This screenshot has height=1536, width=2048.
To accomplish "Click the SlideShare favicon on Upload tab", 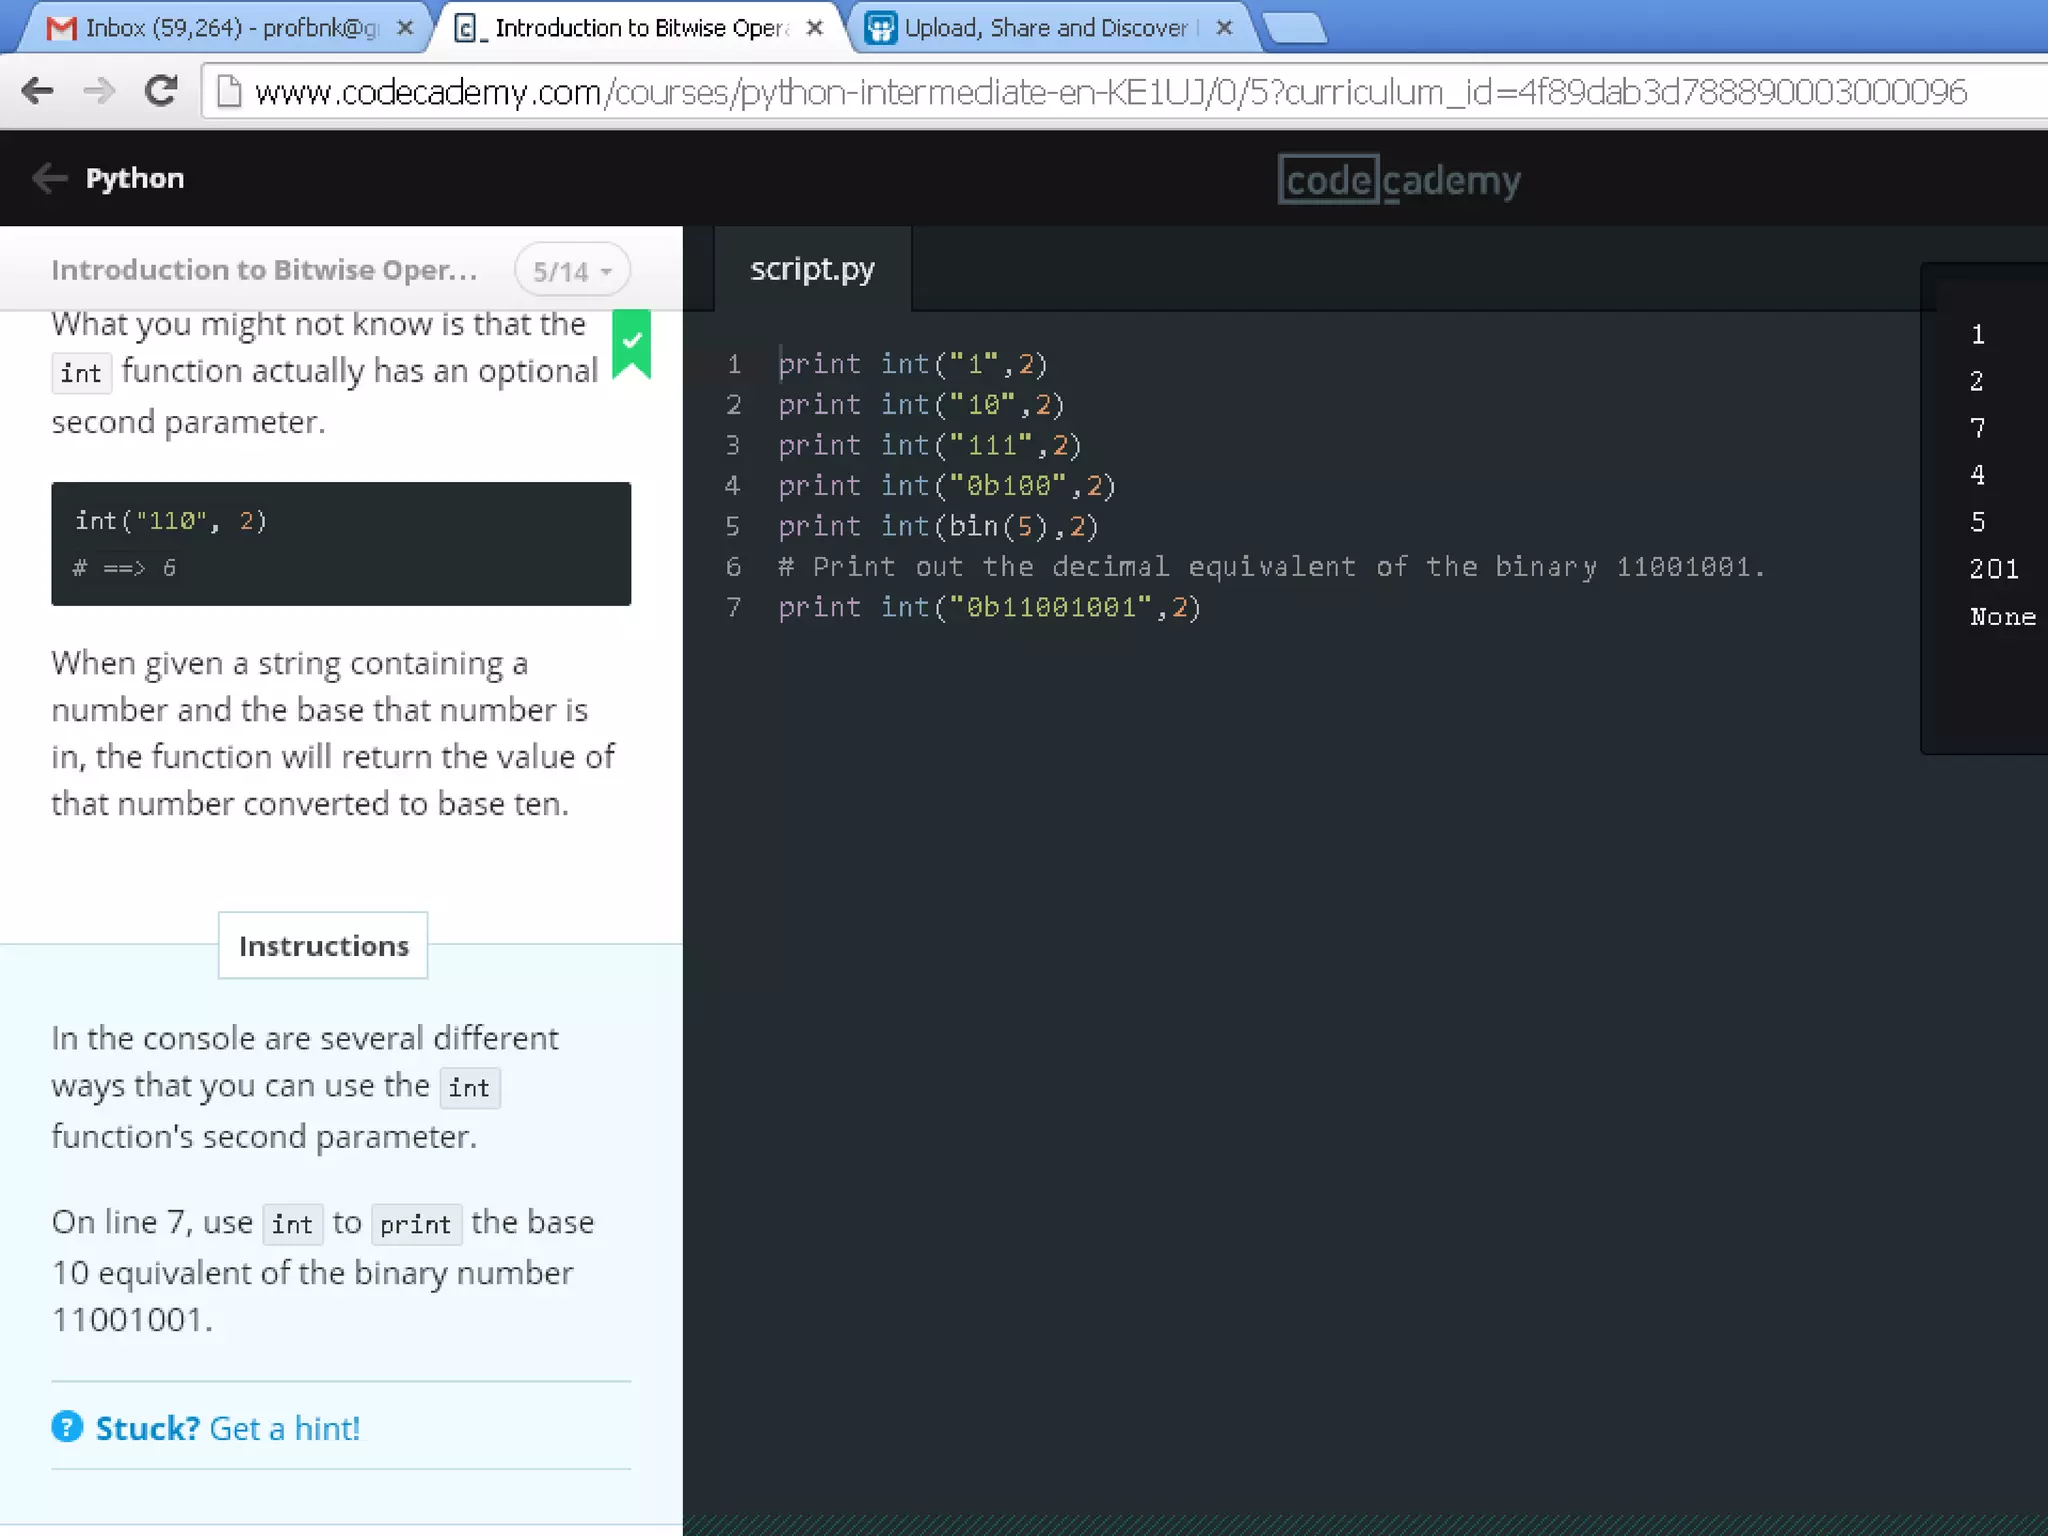I will [x=880, y=28].
